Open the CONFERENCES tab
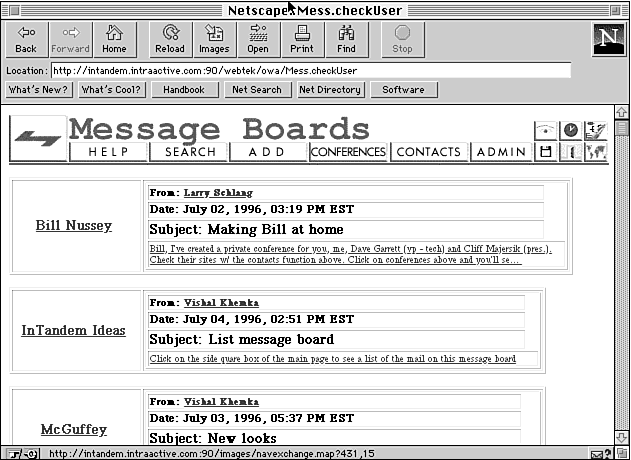The image size is (631, 460). (348, 152)
